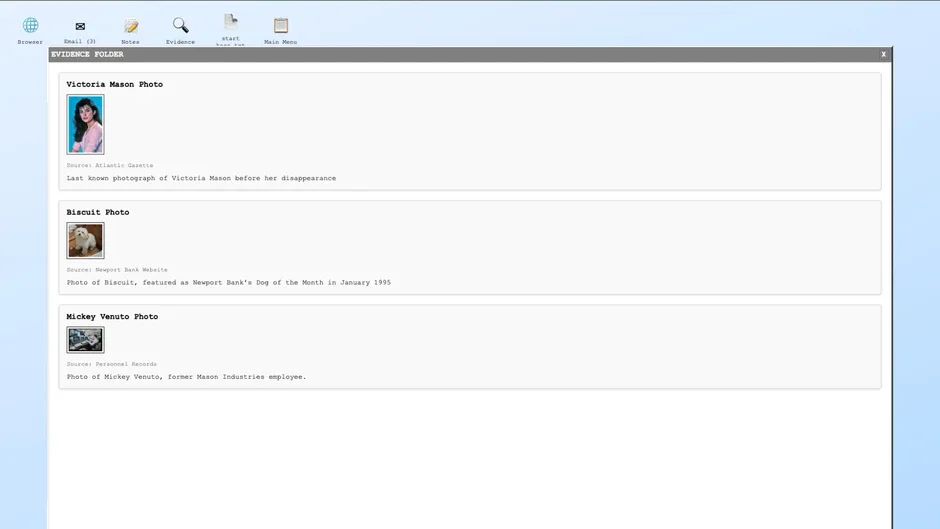
Task: Click the EVIDENCE FOLDER title bar text
Action: pyautogui.click(x=88, y=54)
